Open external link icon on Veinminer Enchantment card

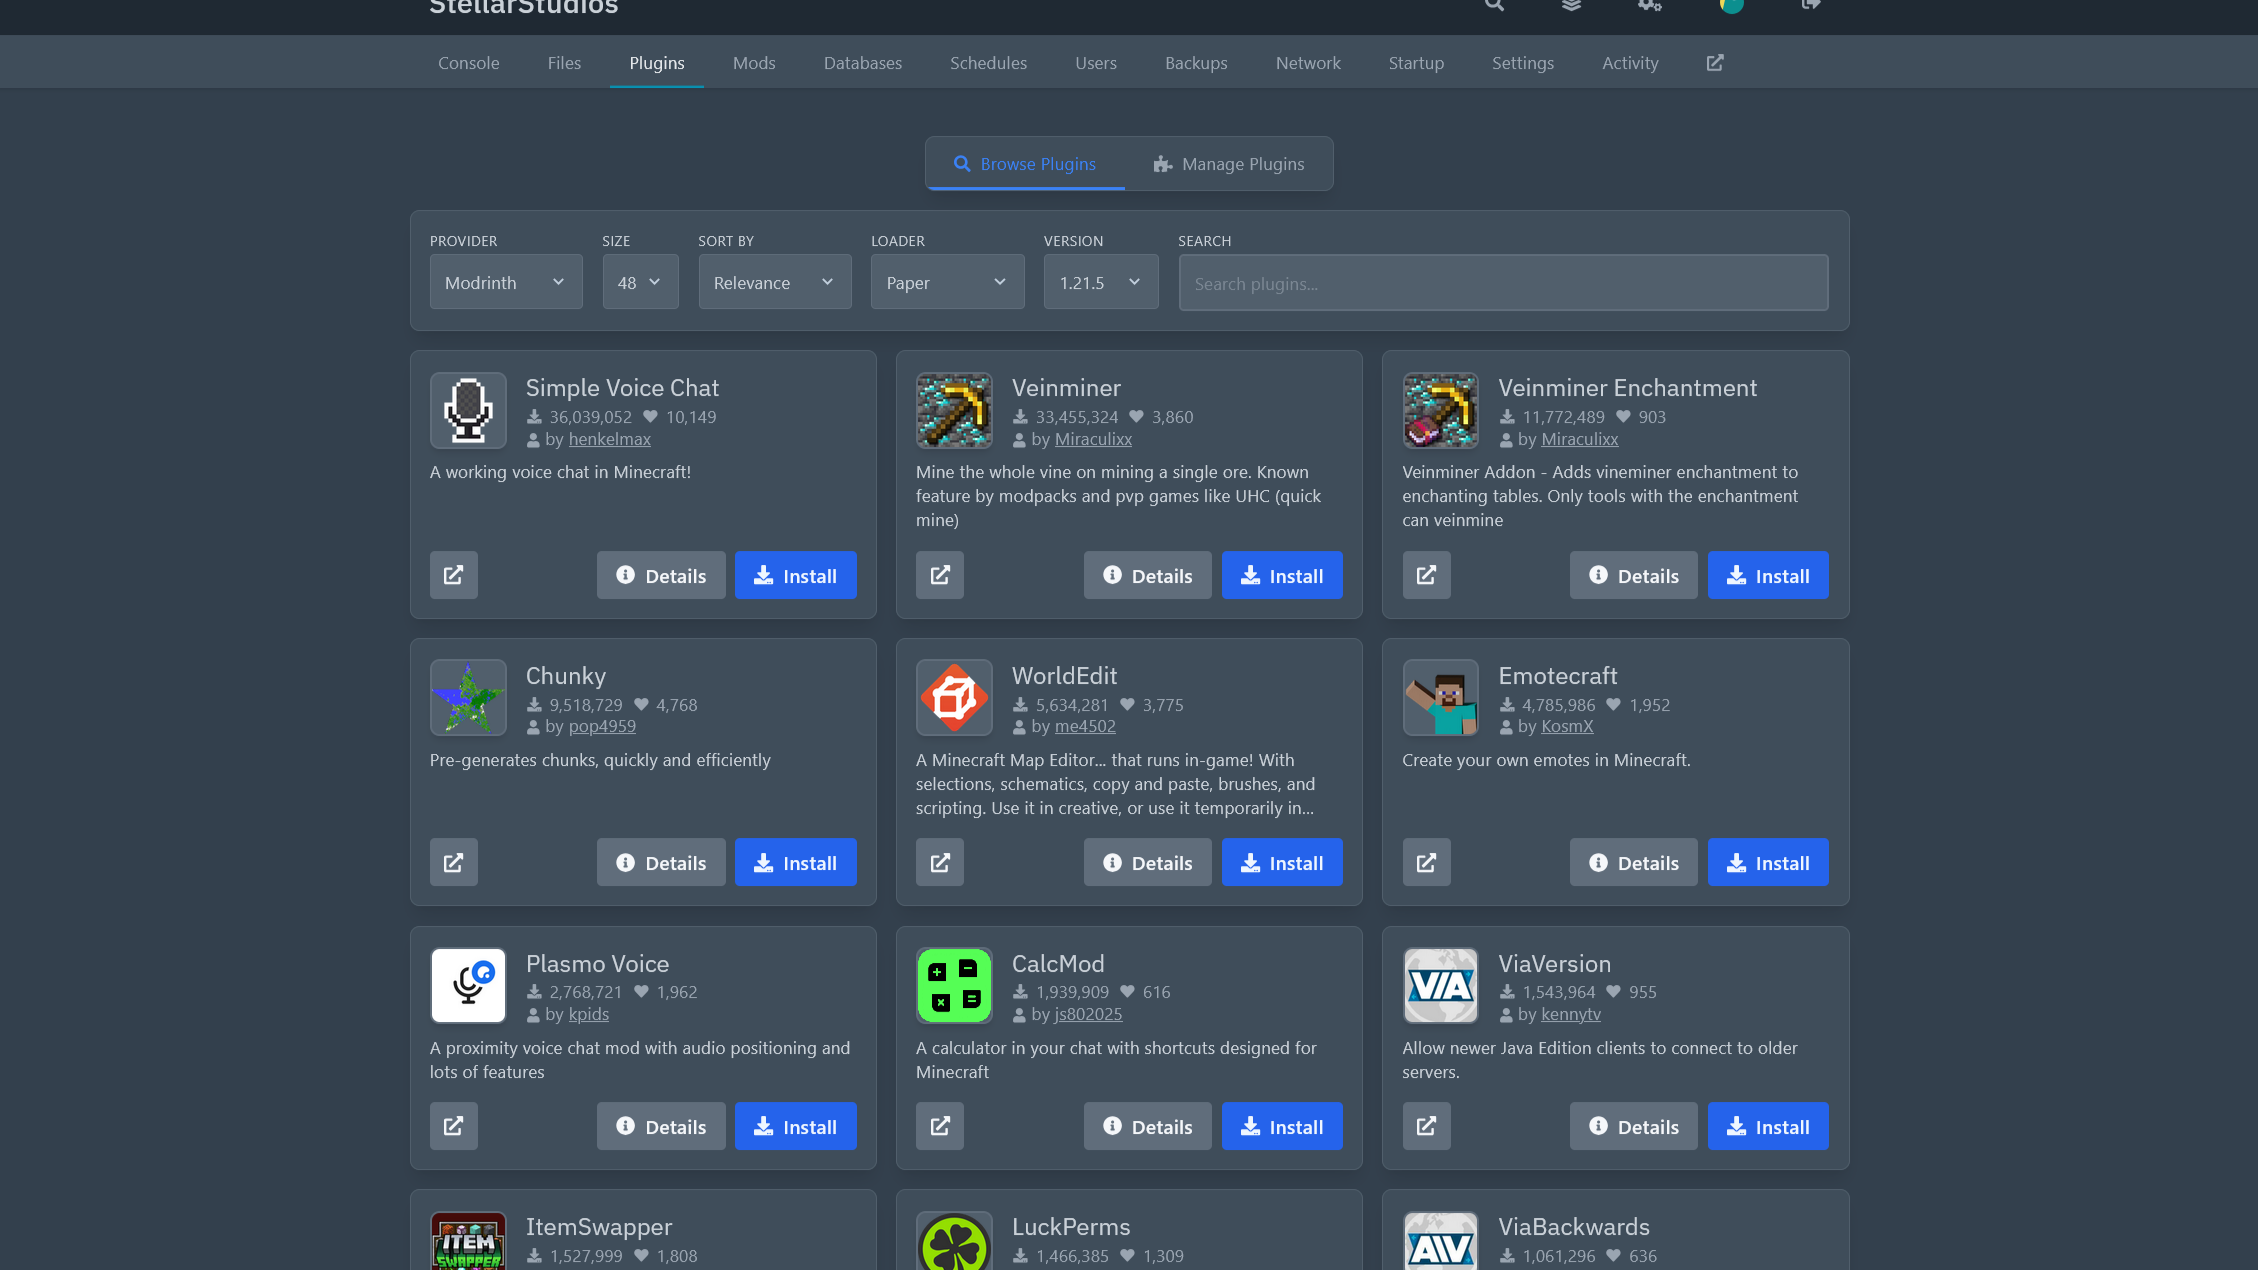click(x=1426, y=575)
